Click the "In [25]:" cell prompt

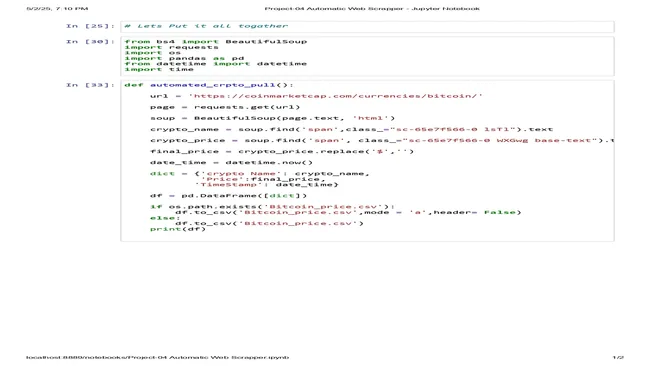pos(90,26)
